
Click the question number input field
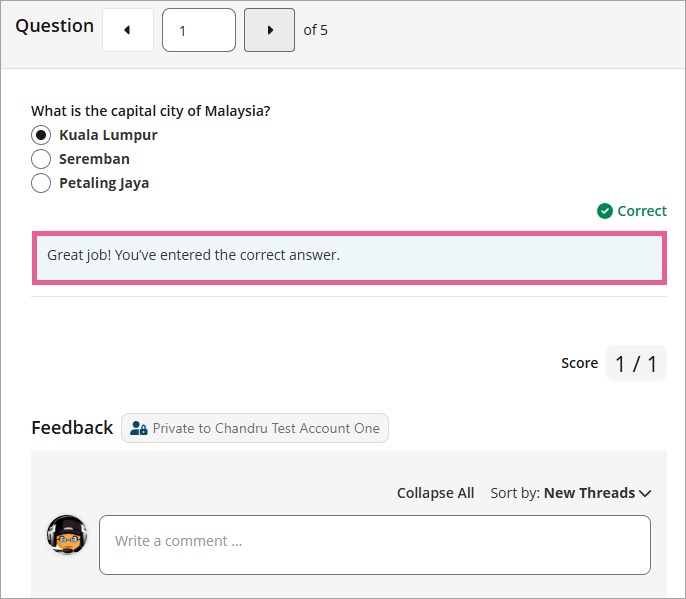pyautogui.click(x=199, y=30)
